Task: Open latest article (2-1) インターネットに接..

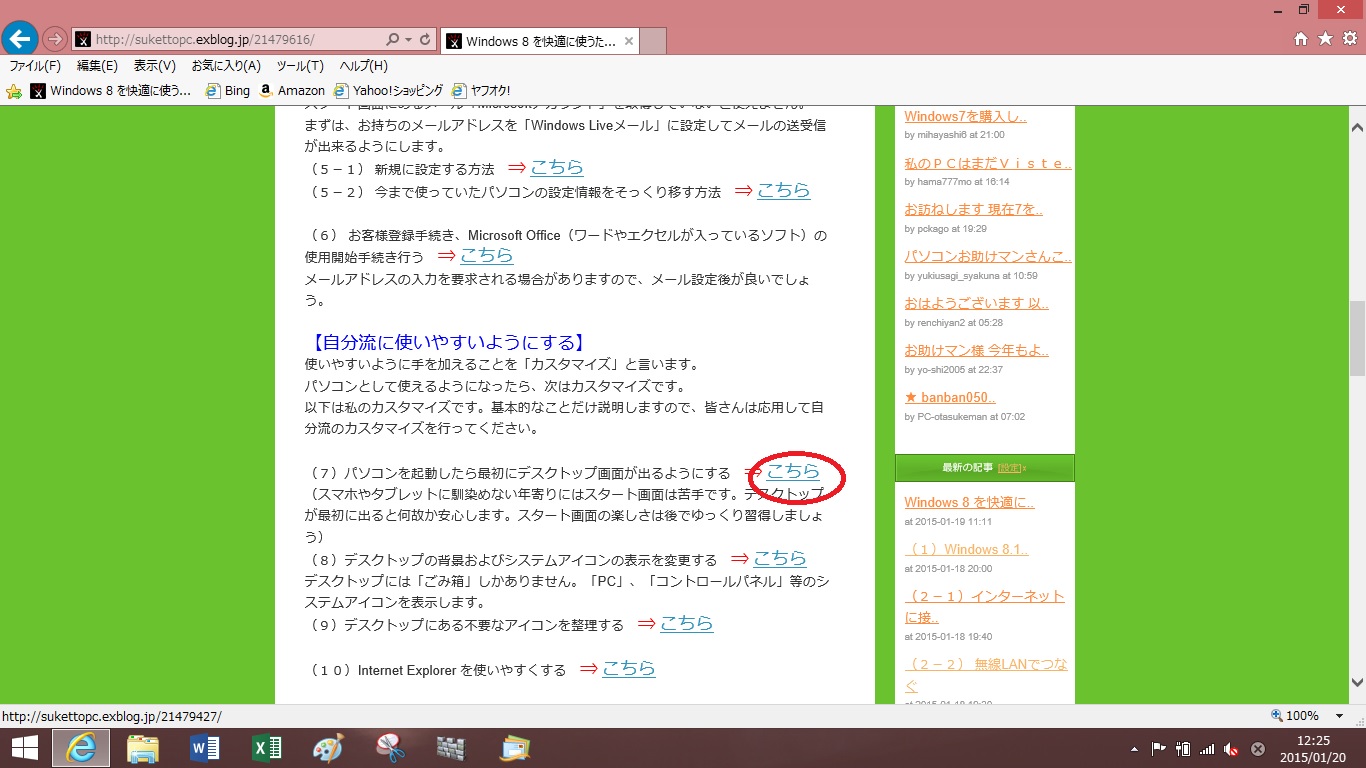Action: (x=984, y=606)
